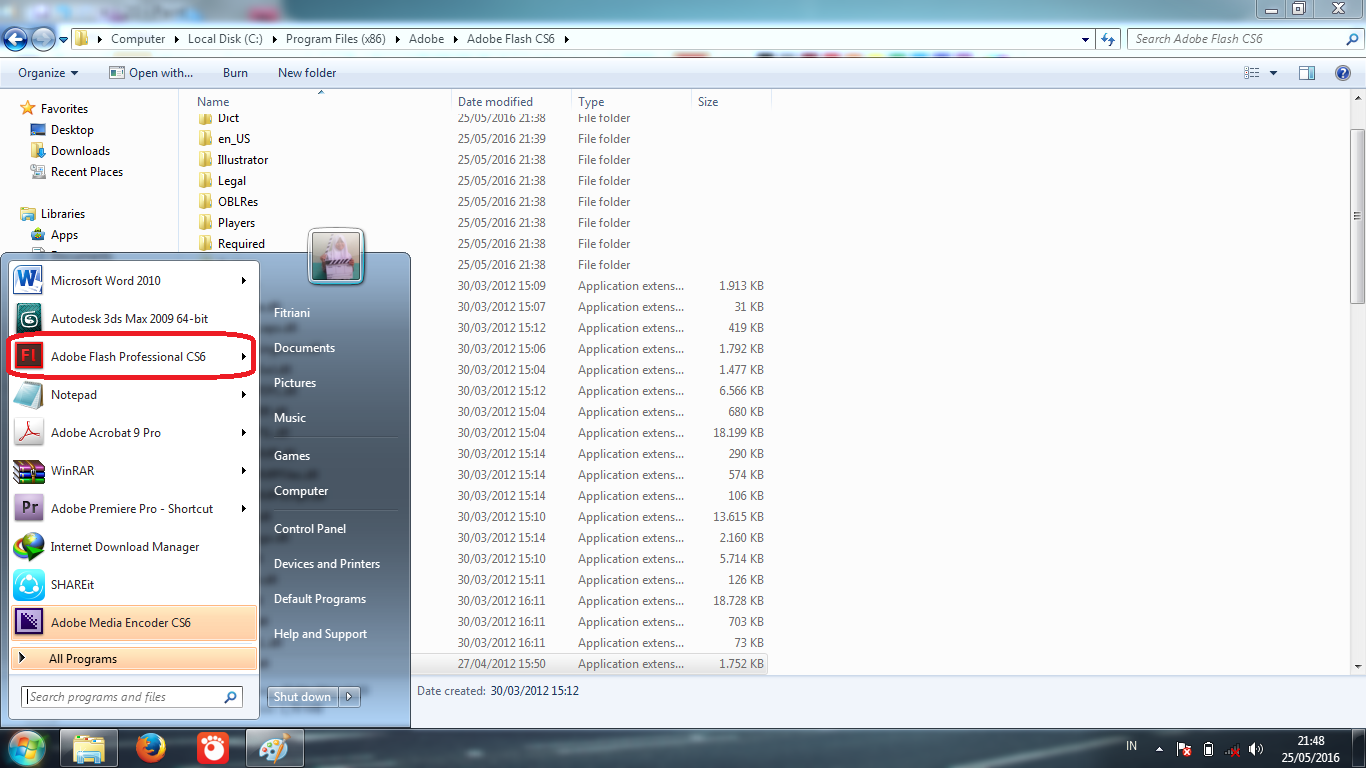Open Firefox from the taskbar
1366x768 pixels.
[x=151, y=748]
